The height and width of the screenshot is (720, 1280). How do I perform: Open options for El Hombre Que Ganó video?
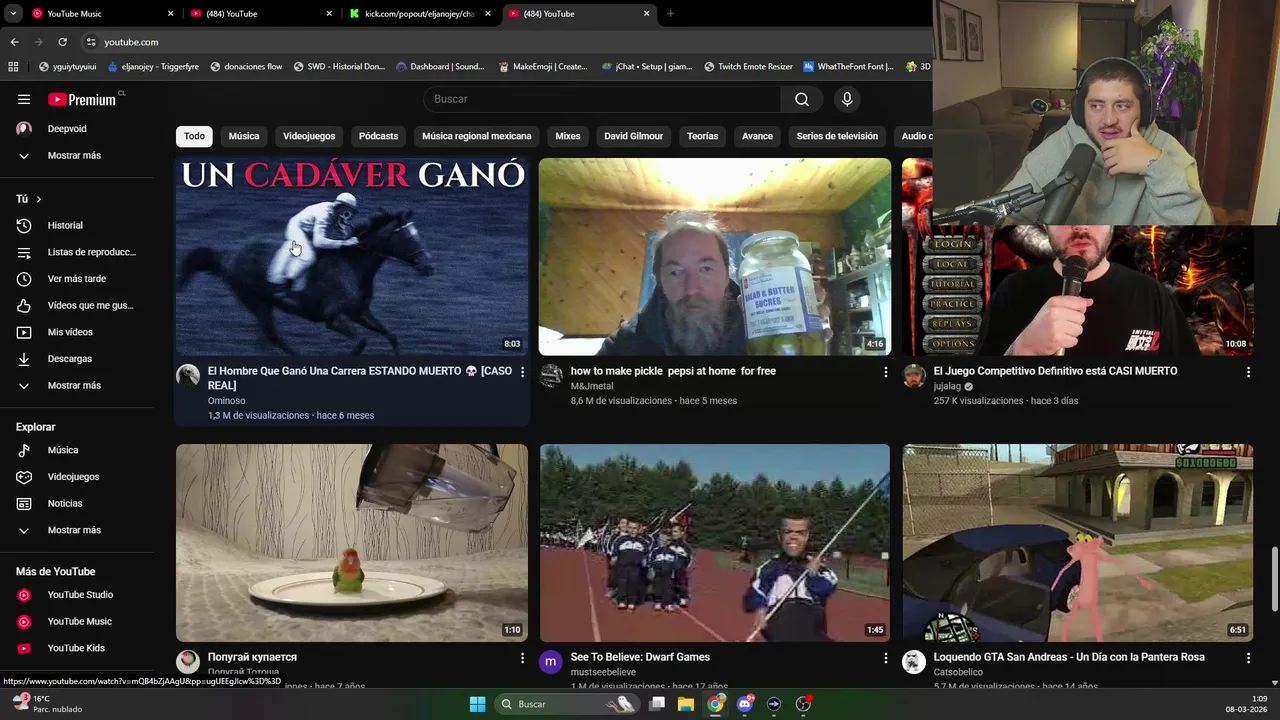(x=522, y=372)
